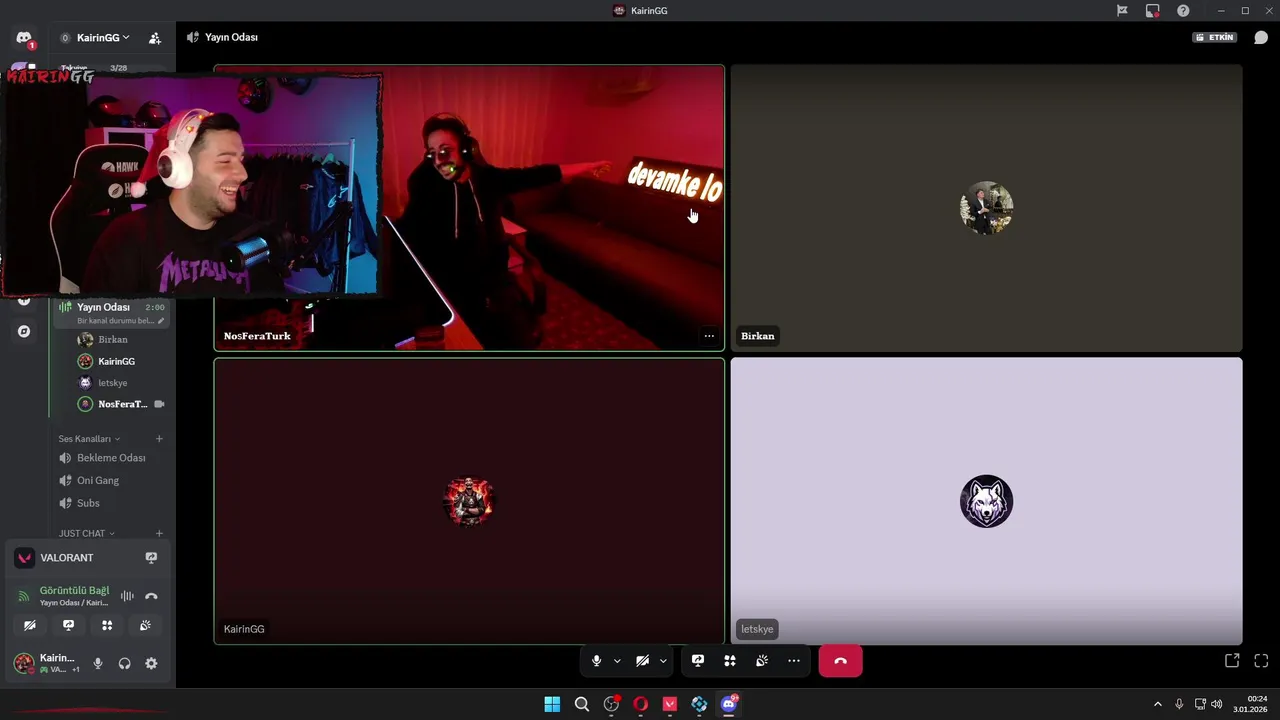
Task: Disconnect with the red hang-up button
Action: [840, 661]
